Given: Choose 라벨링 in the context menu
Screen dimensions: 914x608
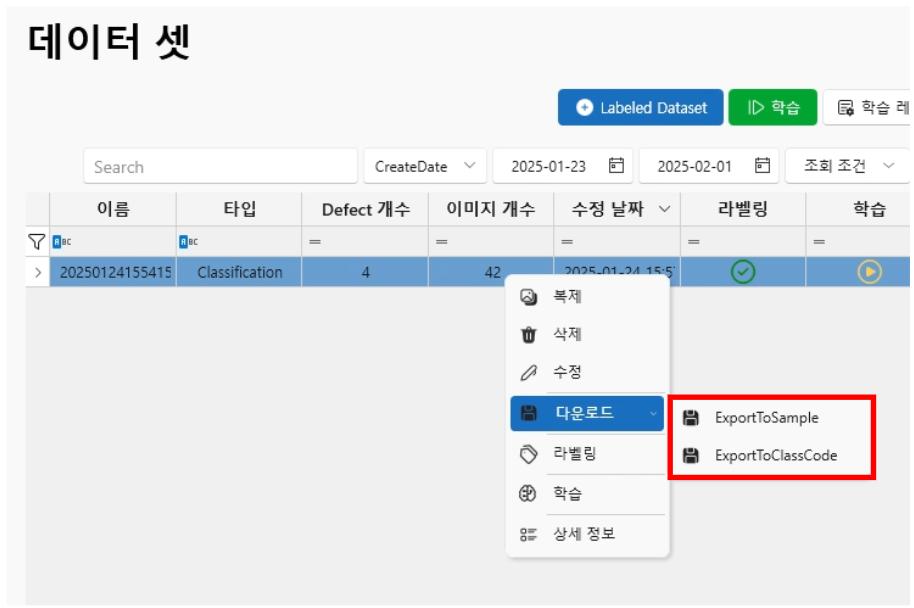Looking at the screenshot, I should 574,454.
